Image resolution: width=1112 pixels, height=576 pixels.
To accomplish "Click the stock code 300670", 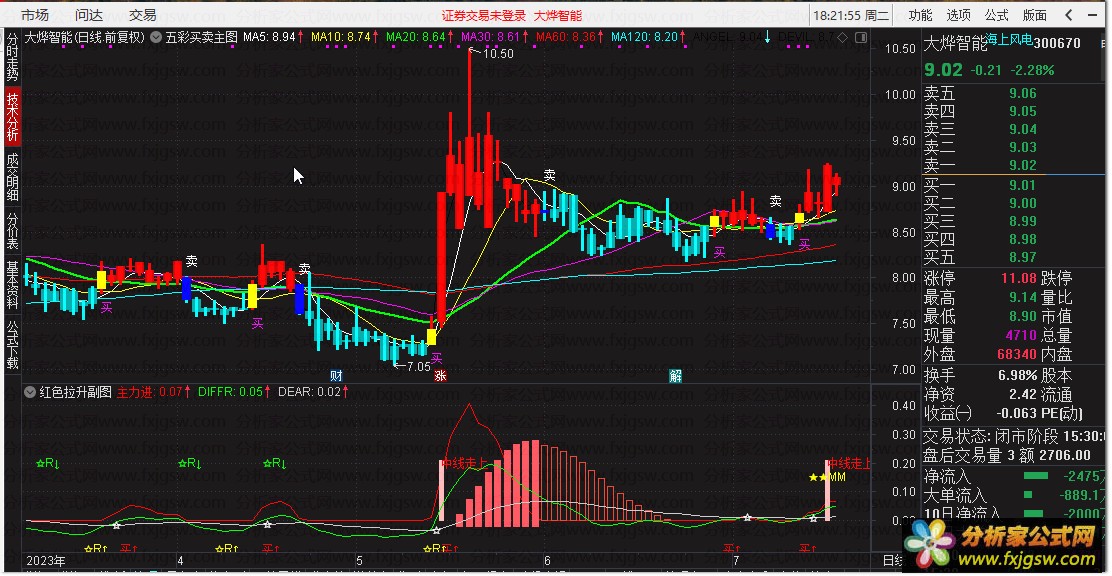I will coord(1057,43).
